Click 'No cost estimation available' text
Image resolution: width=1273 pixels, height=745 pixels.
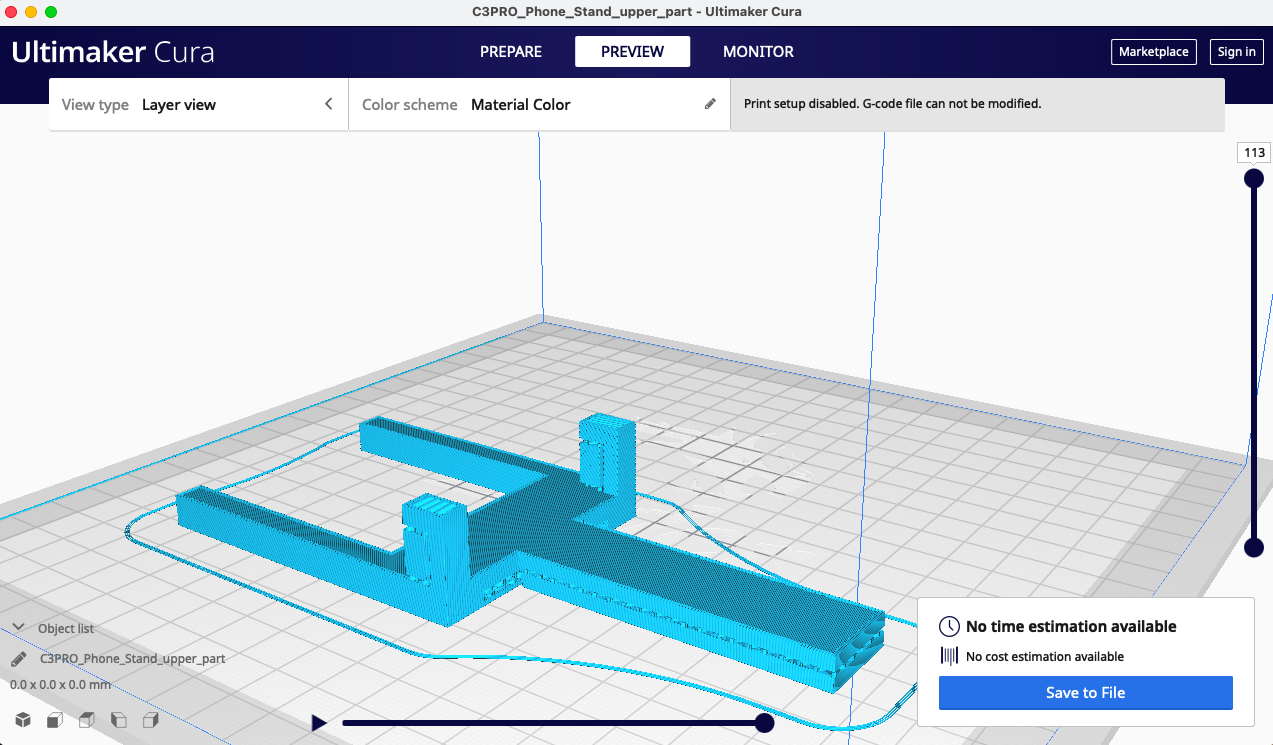pyautogui.click(x=1045, y=657)
